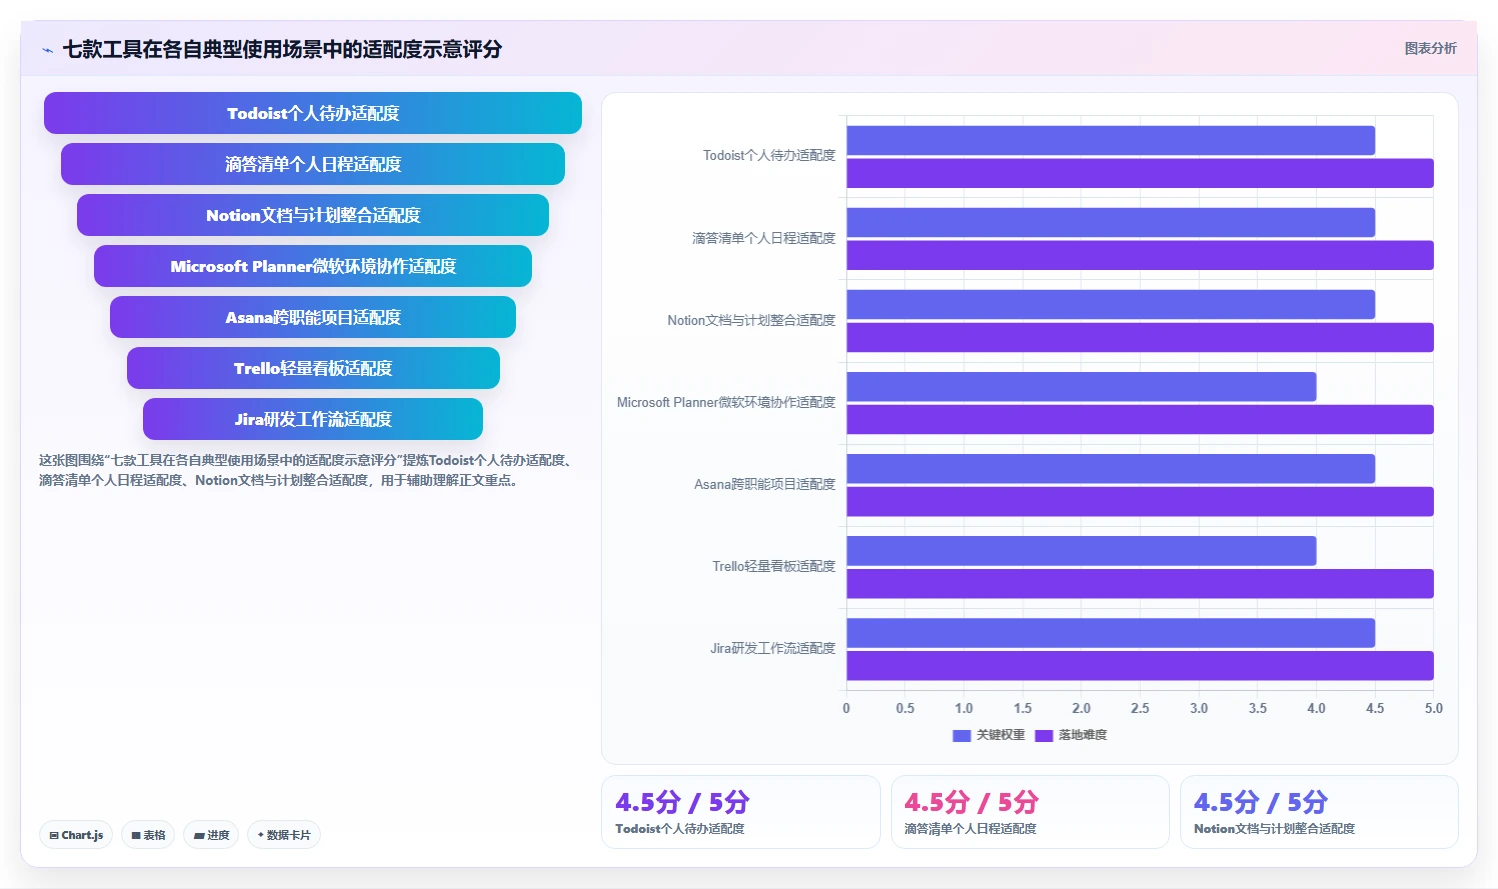Click the Todoist个人待办适配度 4.5分 score card
Viewport: 1498px width, 889px height.
click(x=741, y=812)
